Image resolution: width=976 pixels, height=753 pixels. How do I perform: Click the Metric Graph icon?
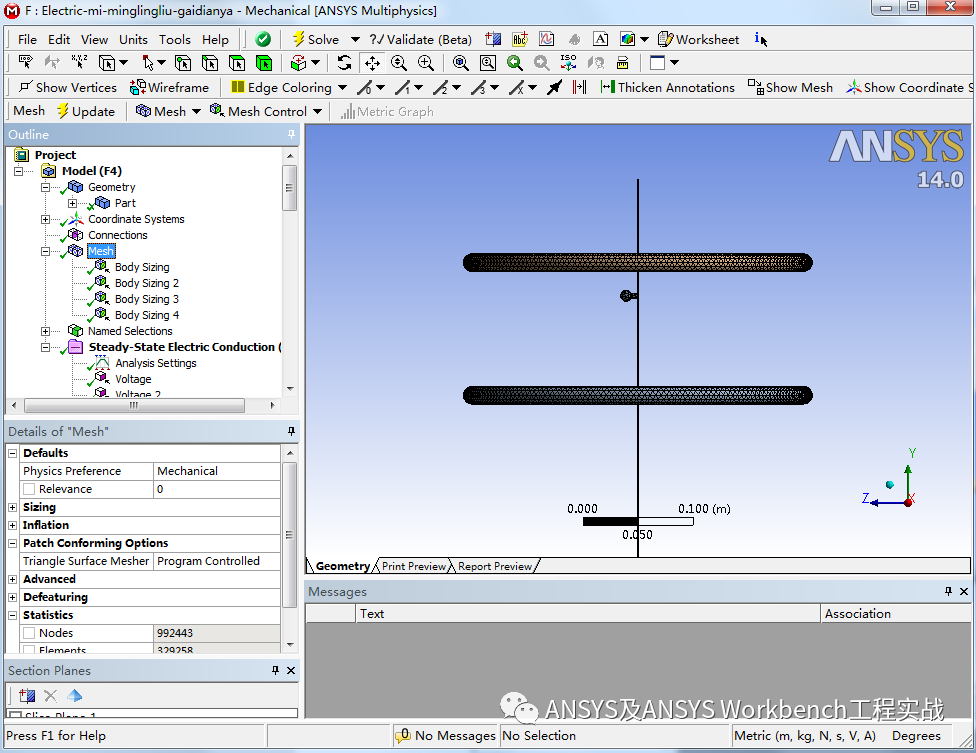[x=348, y=112]
